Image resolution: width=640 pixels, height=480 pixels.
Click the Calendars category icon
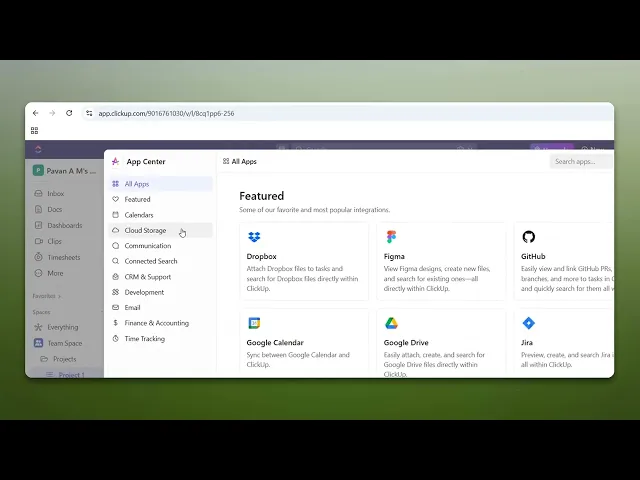click(x=116, y=215)
